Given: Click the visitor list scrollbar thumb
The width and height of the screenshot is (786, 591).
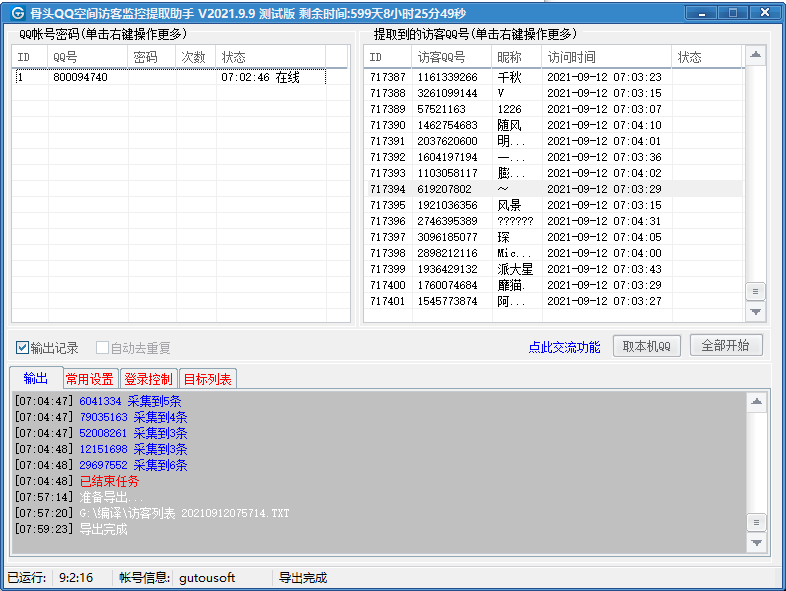Looking at the screenshot, I should (x=756, y=291).
